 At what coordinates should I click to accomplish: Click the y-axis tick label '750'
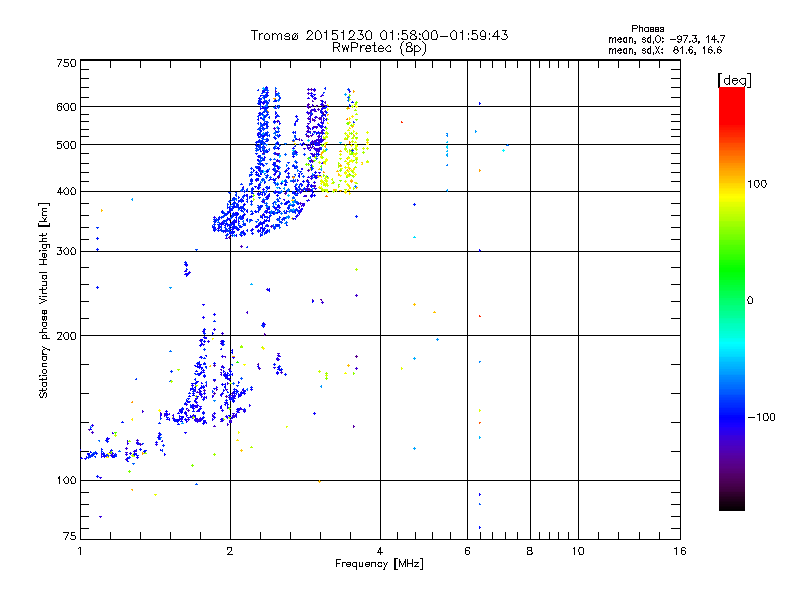66,63
